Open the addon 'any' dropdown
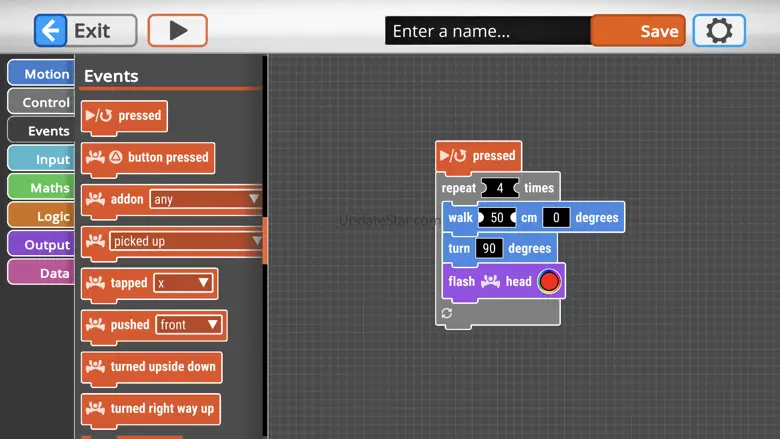 (x=204, y=199)
